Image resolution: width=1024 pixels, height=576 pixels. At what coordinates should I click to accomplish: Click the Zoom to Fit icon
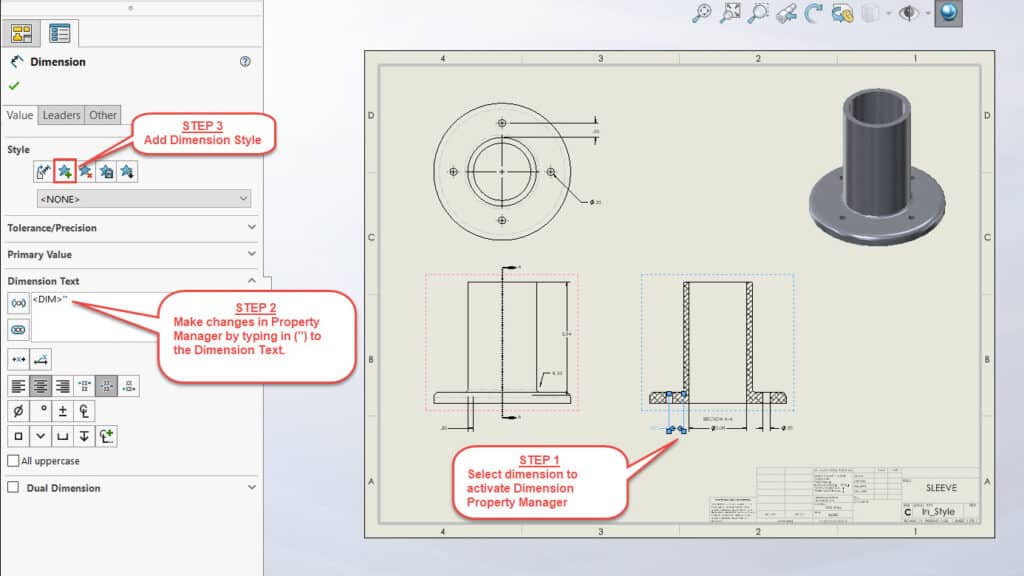tap(730, 14)
